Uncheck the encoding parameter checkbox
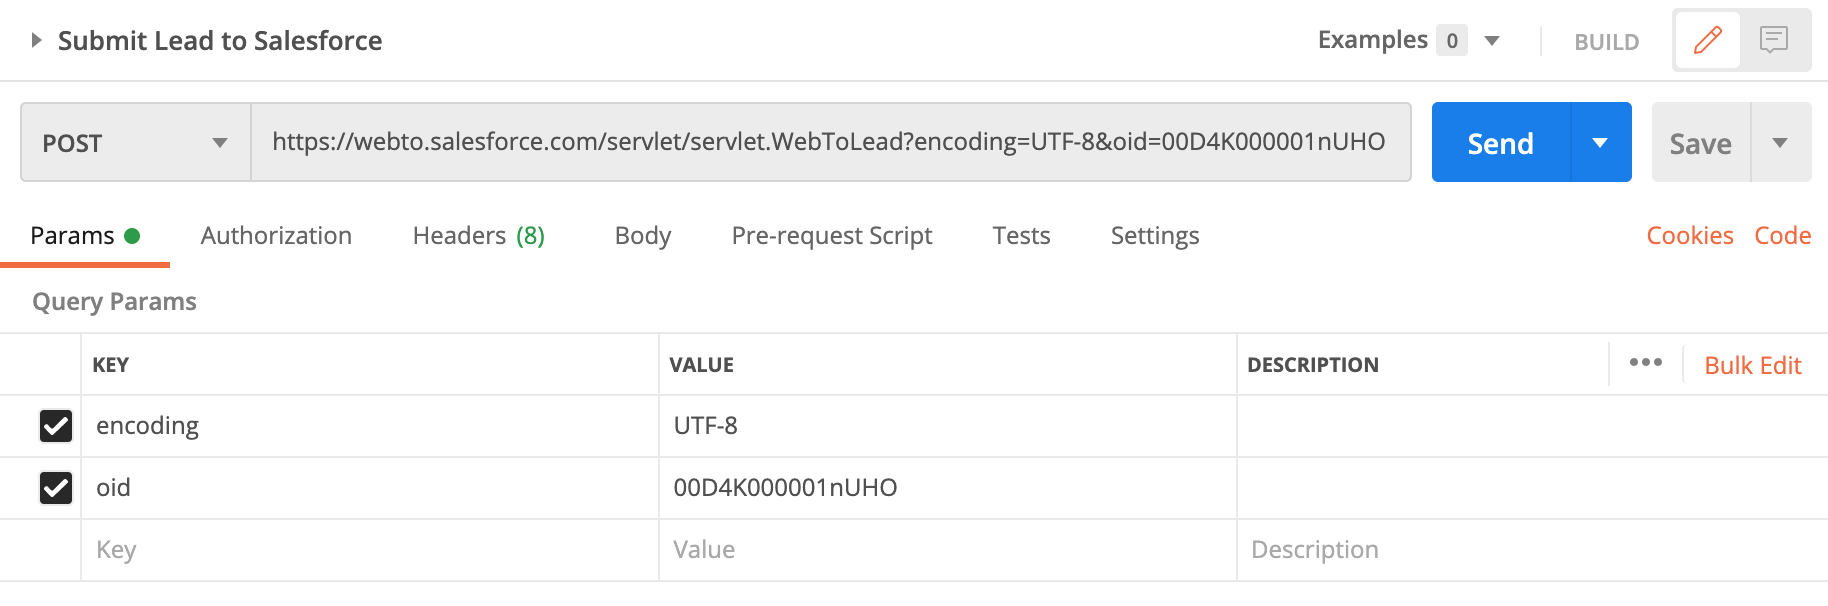This screenshot has width=1828, height=606. (x=56, y=426)
